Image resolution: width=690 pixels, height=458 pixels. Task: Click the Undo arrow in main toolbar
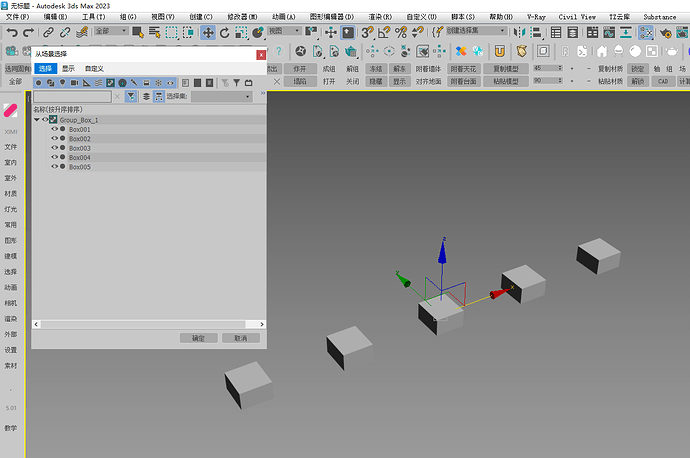click(x=11, y=32)
